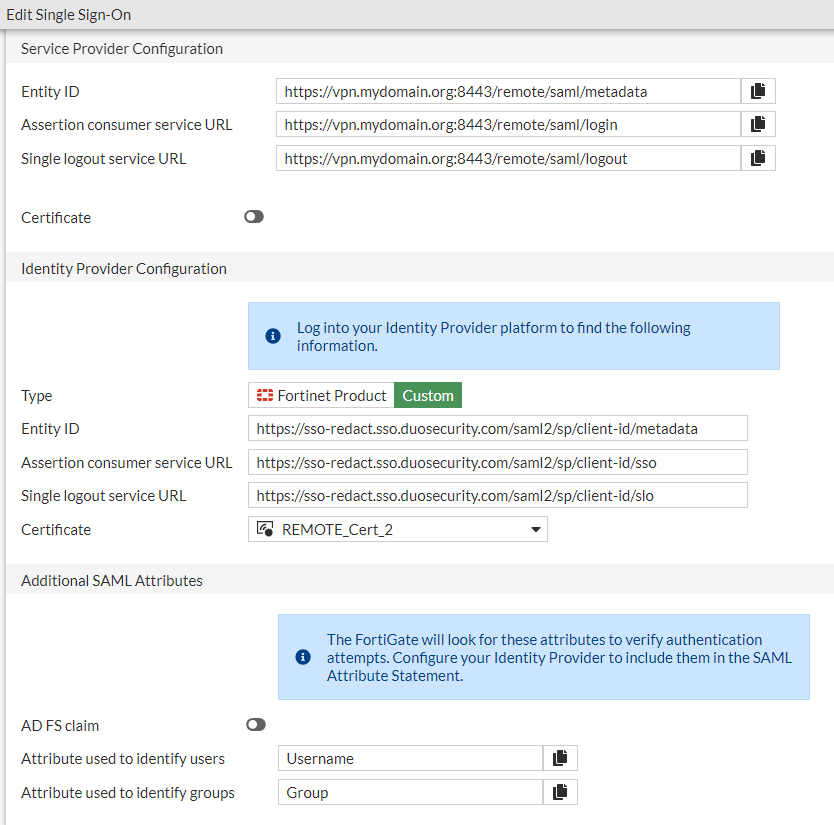Open the Certificate dropdown showing REMOTE_Cert_2
Screen dimensions: 834x825
(x=397, y=529)
